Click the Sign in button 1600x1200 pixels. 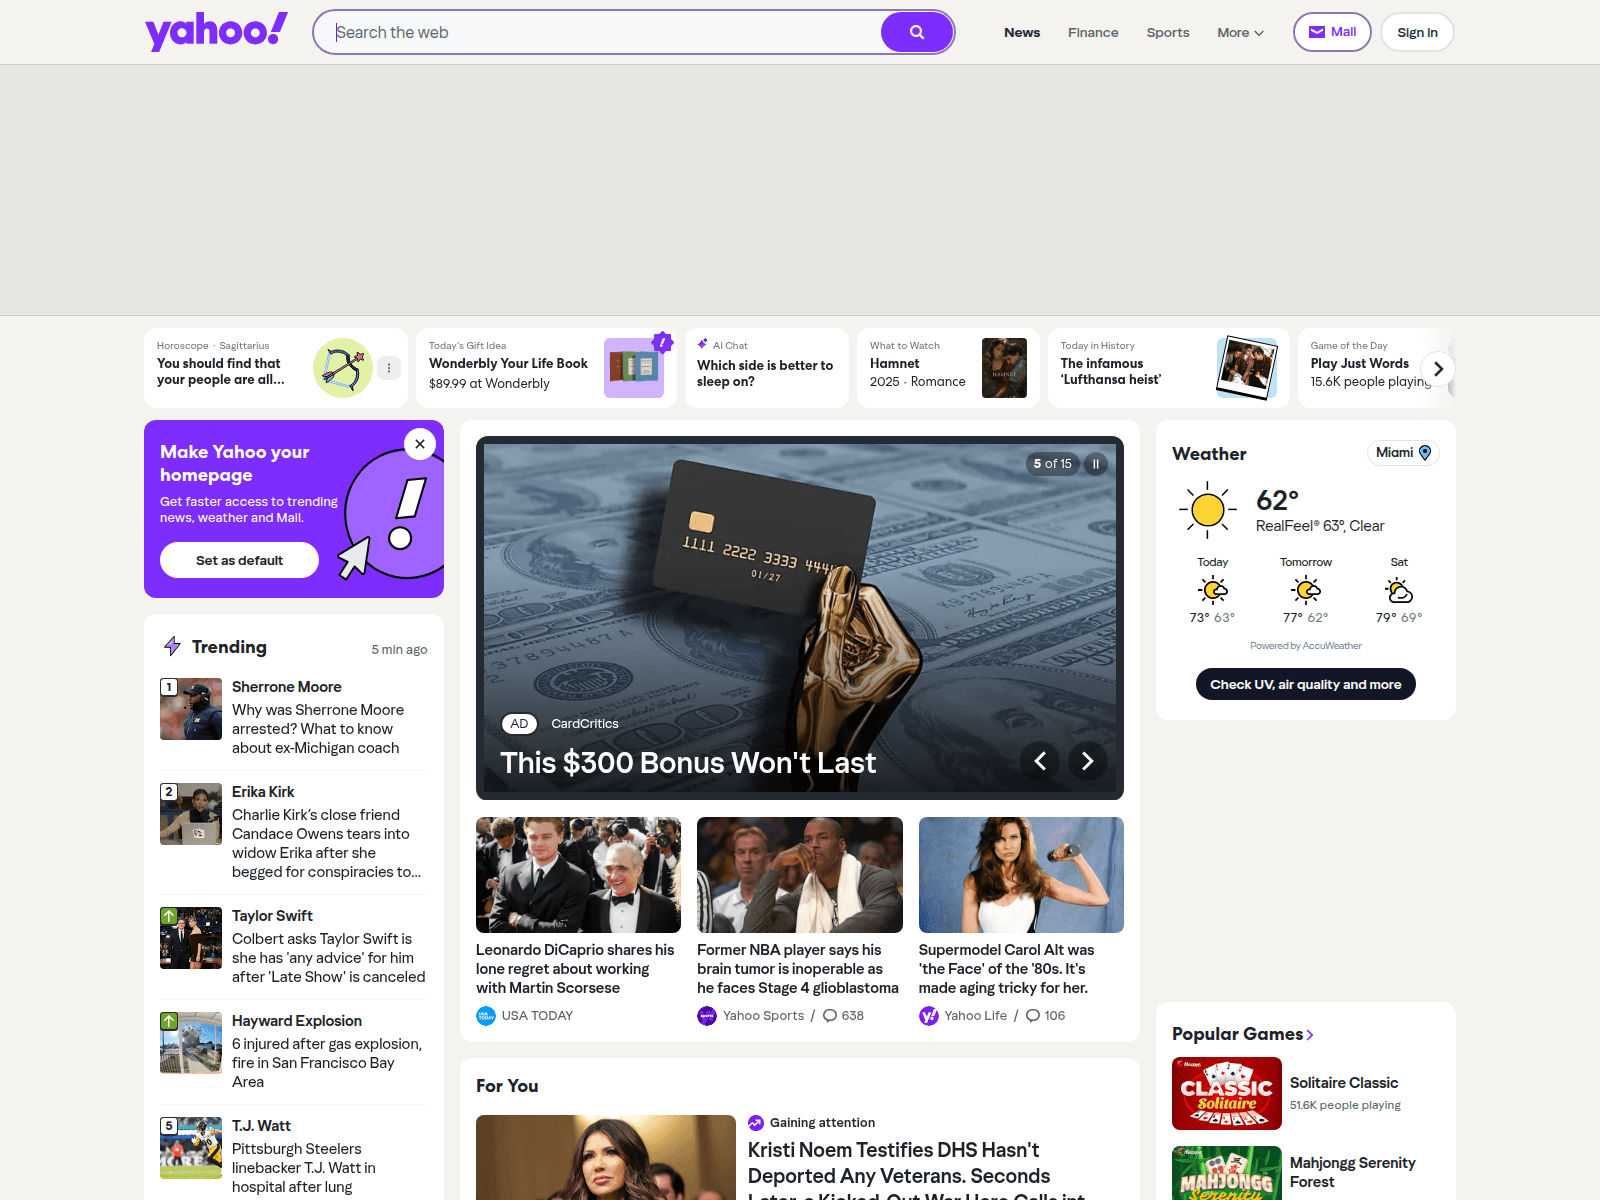[x=1416, y=33]
